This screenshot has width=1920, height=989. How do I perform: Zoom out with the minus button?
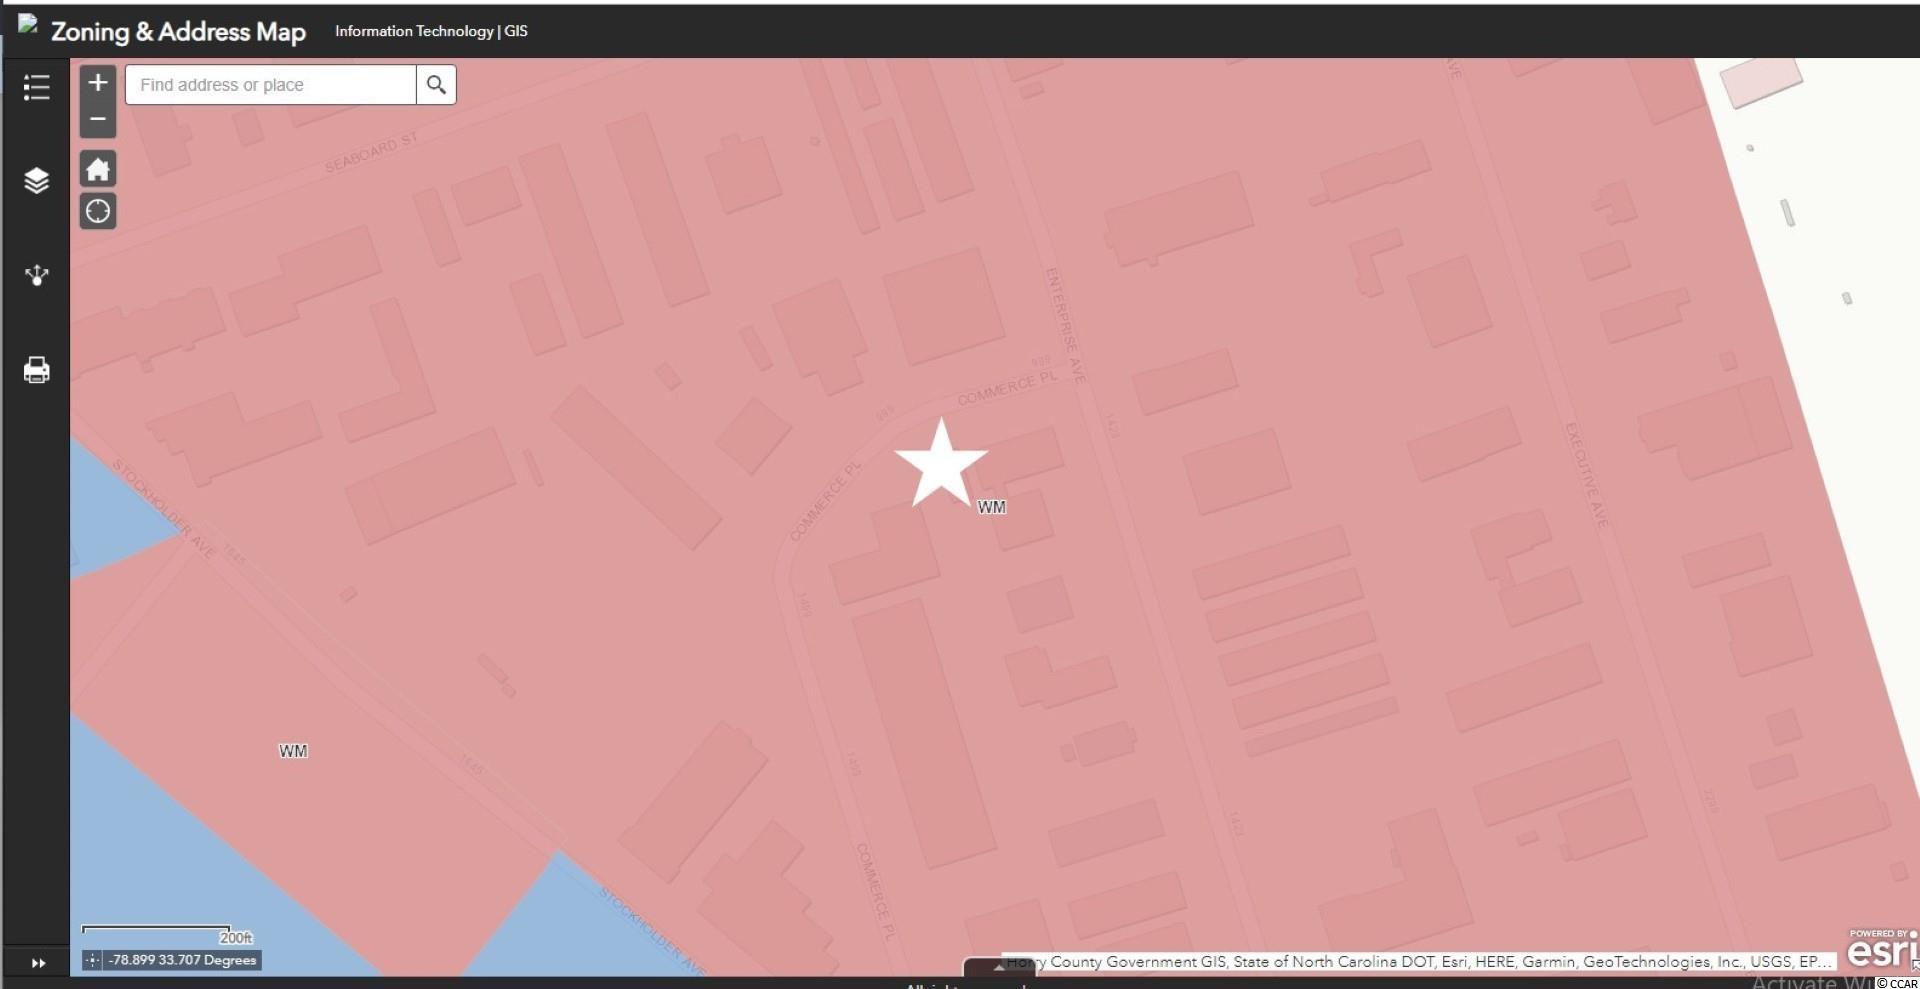click(x=98, y=119)
